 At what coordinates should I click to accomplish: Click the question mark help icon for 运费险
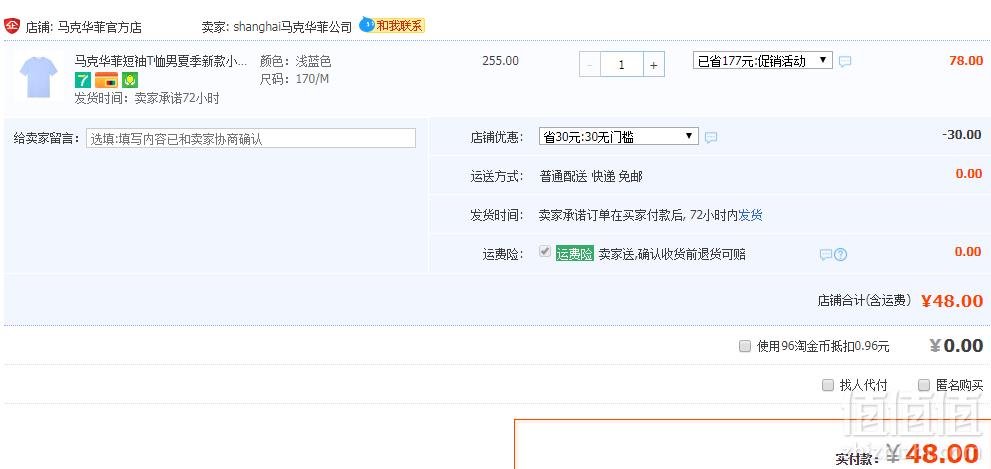pos(841,255)
